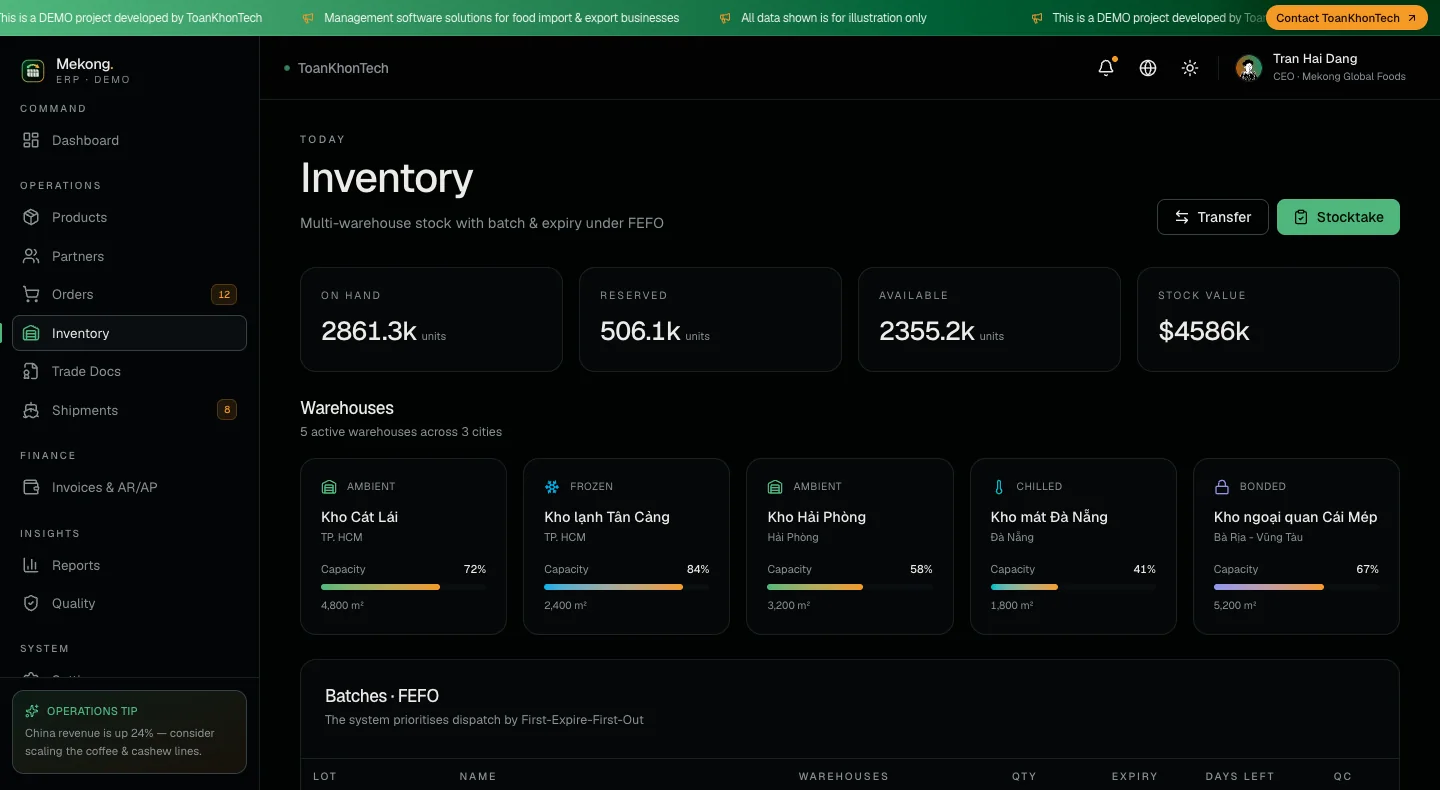Click the Reserved value 506.1k

(640, 331)
